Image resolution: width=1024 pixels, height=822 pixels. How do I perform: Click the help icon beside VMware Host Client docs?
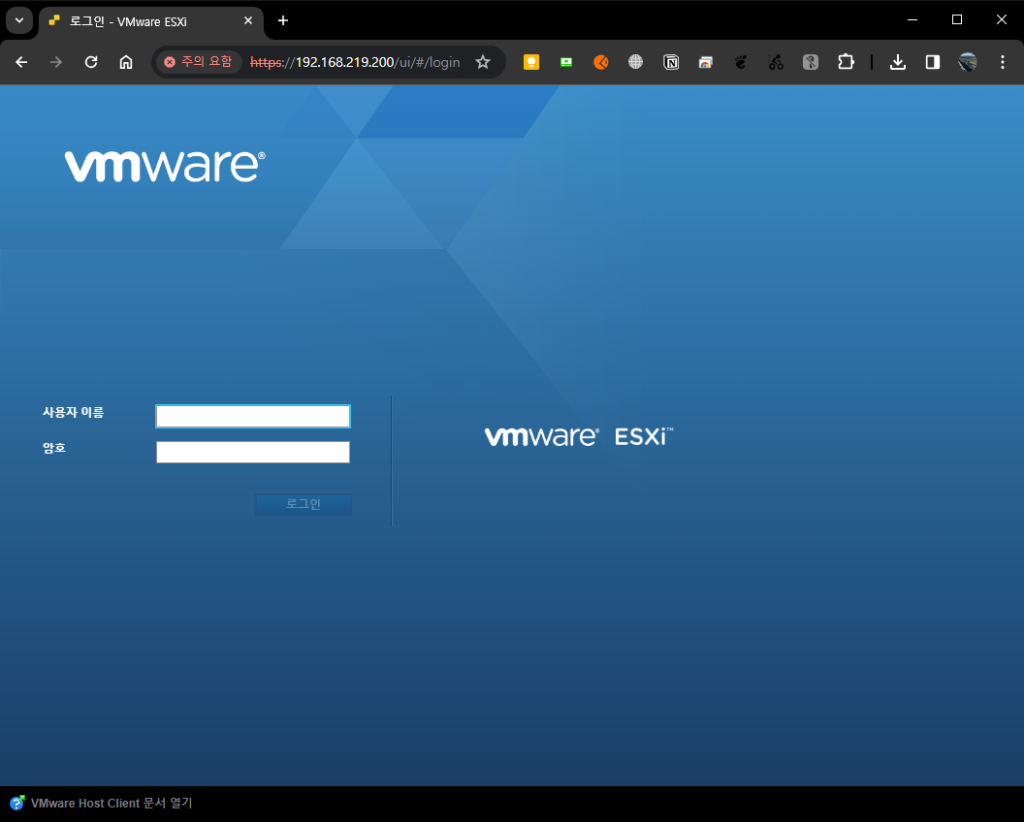coord(18,802)
